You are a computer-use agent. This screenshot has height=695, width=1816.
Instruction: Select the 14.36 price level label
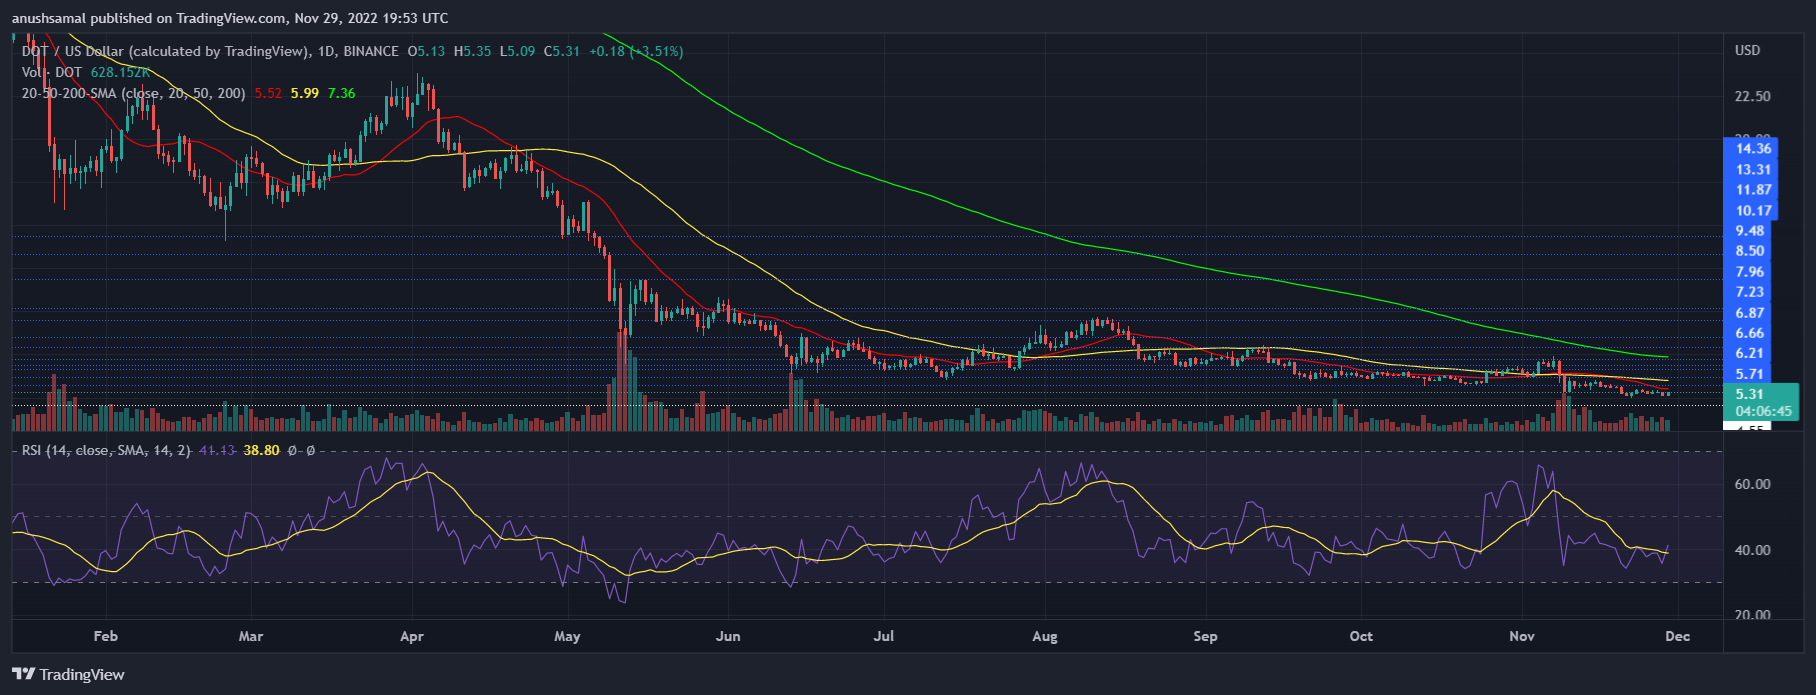[x=1753, y=149]
